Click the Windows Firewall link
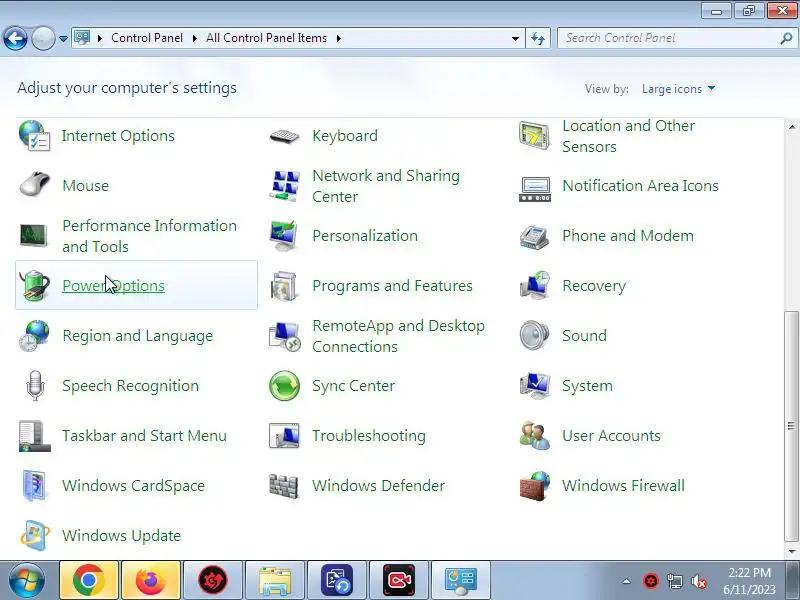Viewport: 800px width, 600px height. point(623,486)
